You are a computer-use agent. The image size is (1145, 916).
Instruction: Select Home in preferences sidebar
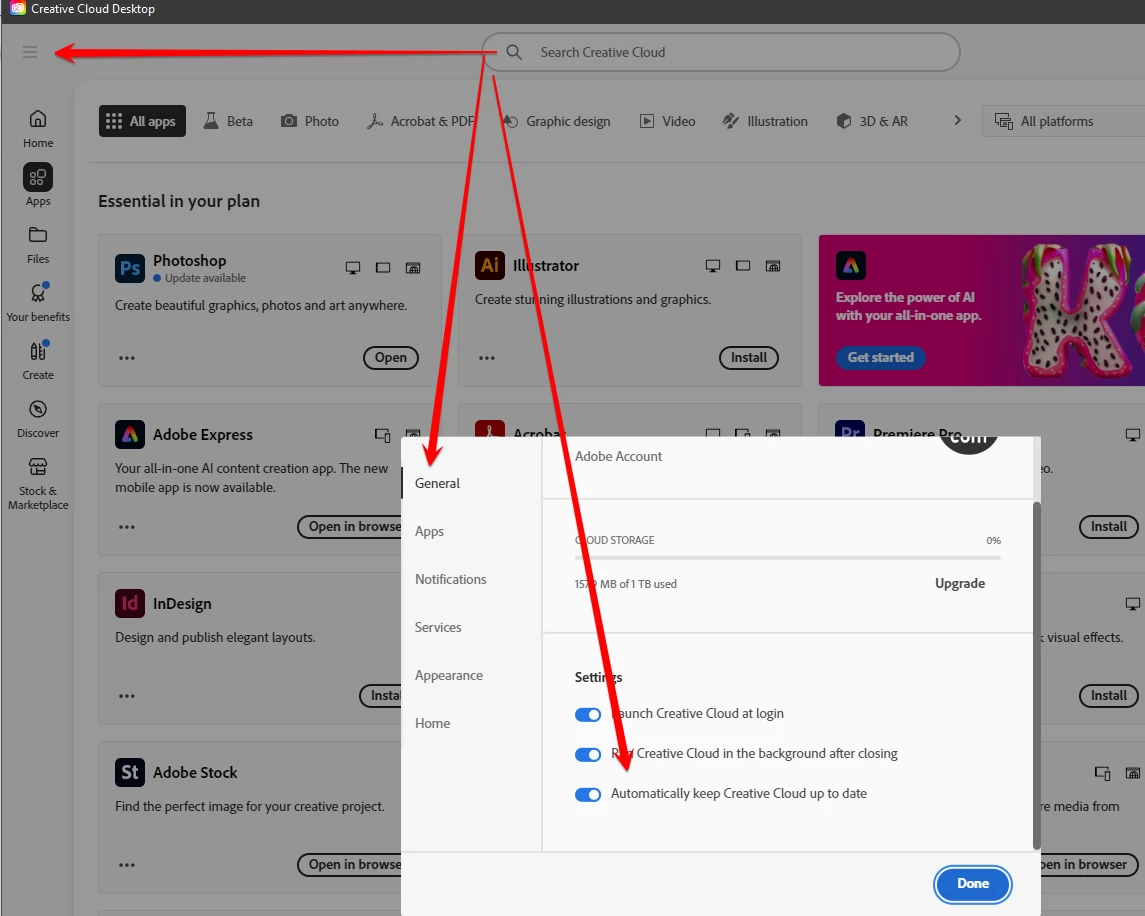coord(432,723)
